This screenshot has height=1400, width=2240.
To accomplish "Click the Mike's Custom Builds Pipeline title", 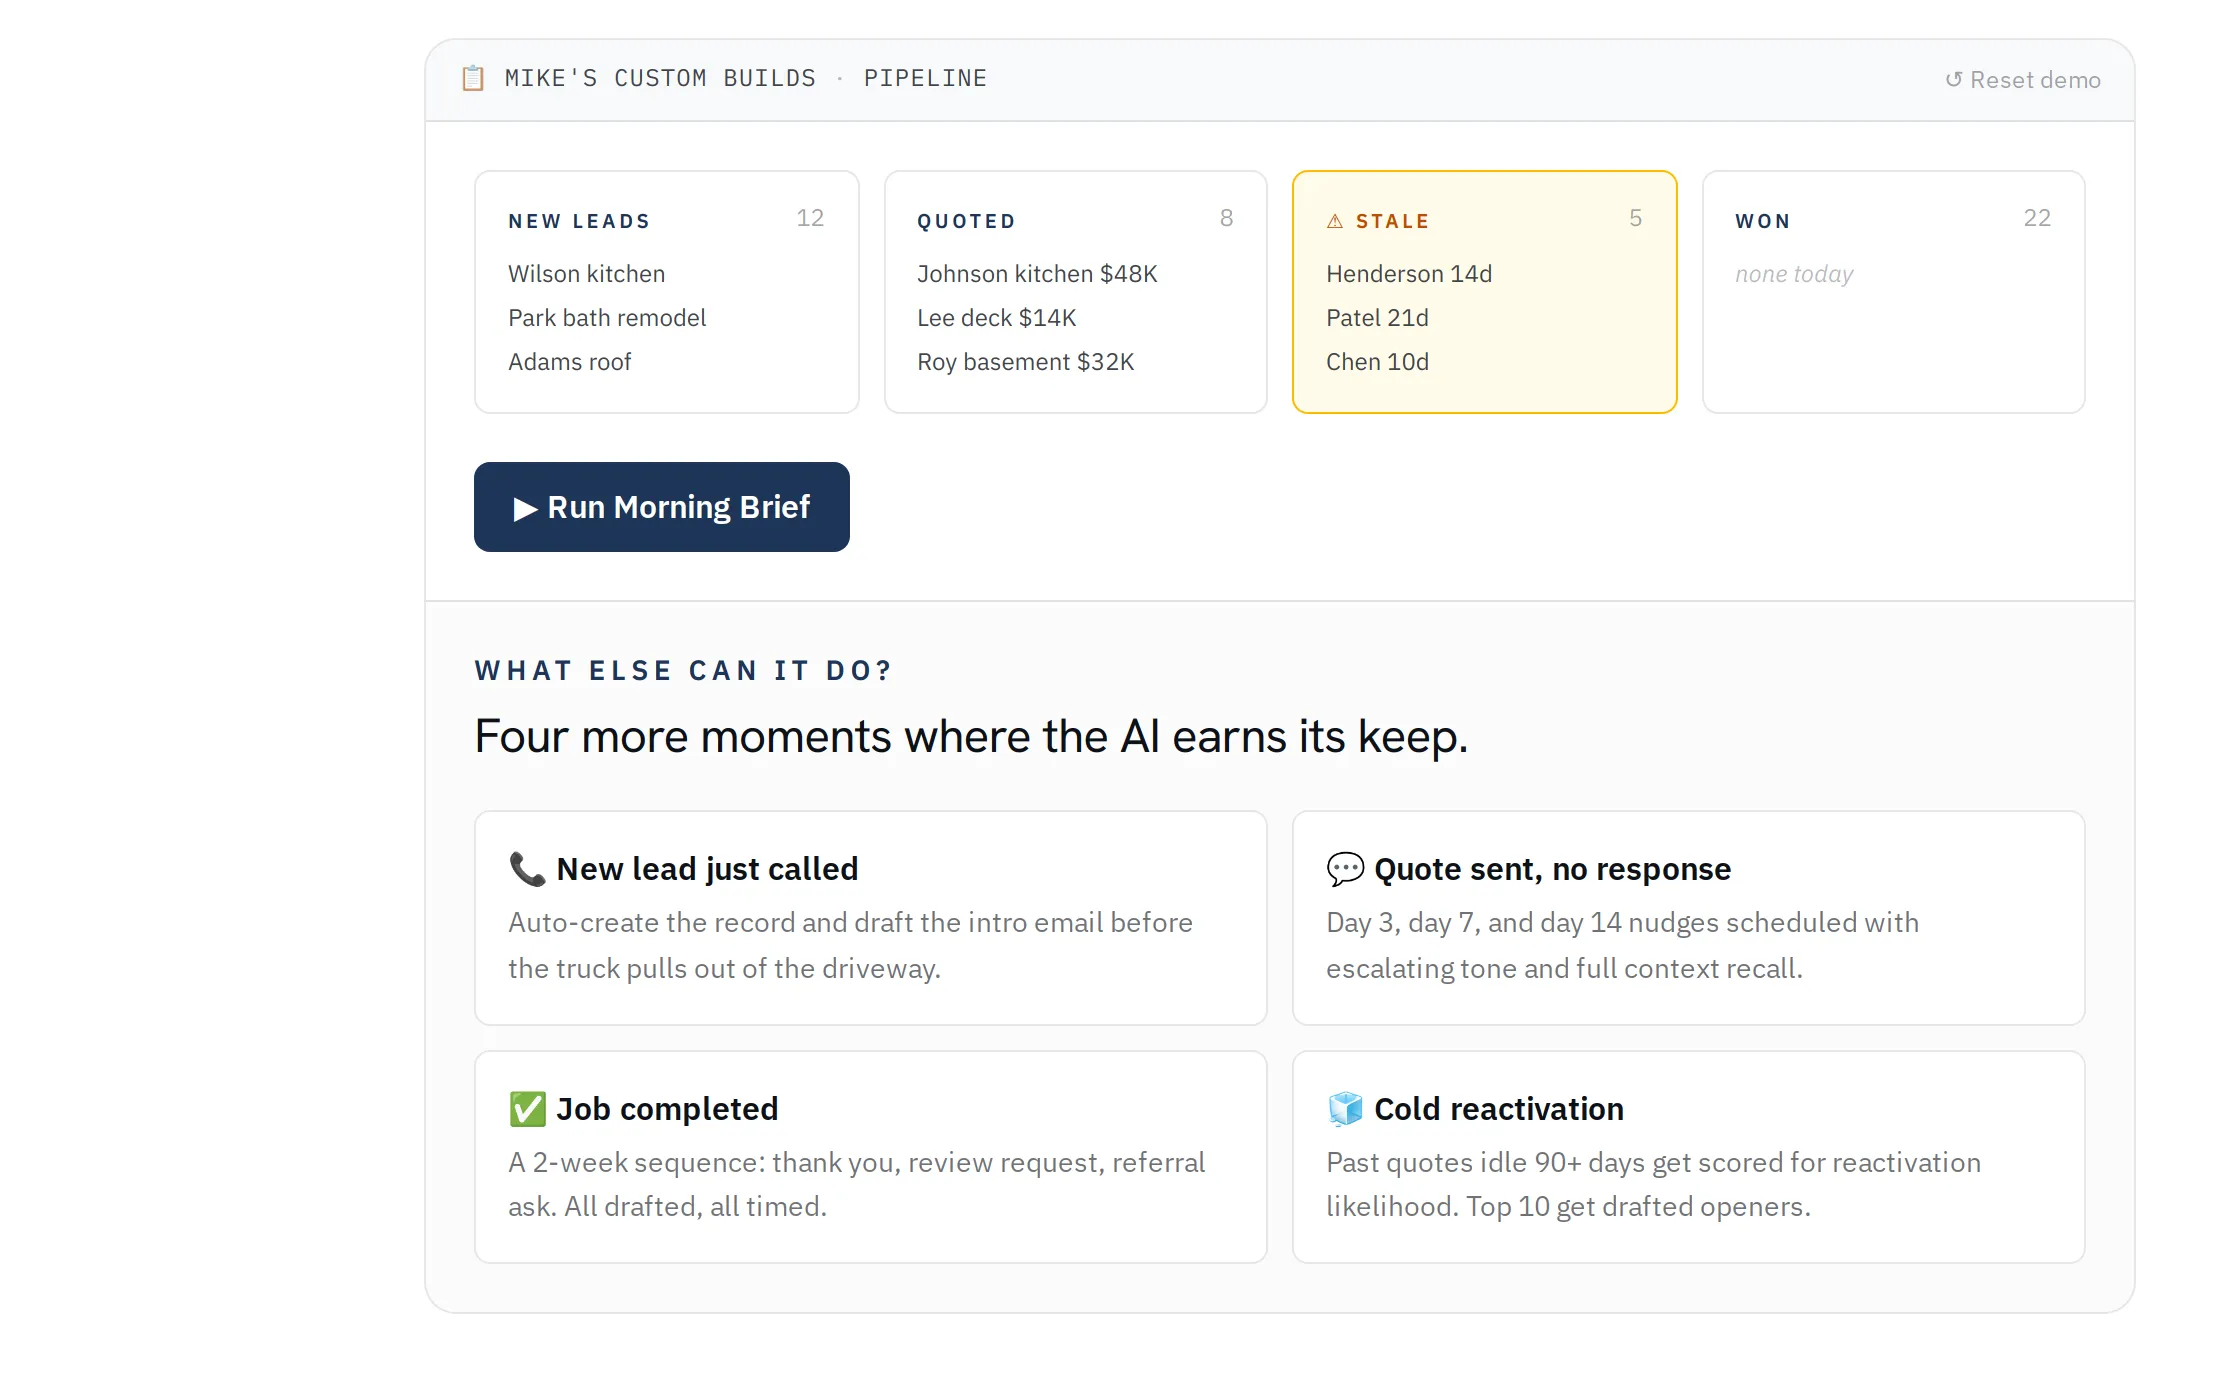I will point(745,78).
